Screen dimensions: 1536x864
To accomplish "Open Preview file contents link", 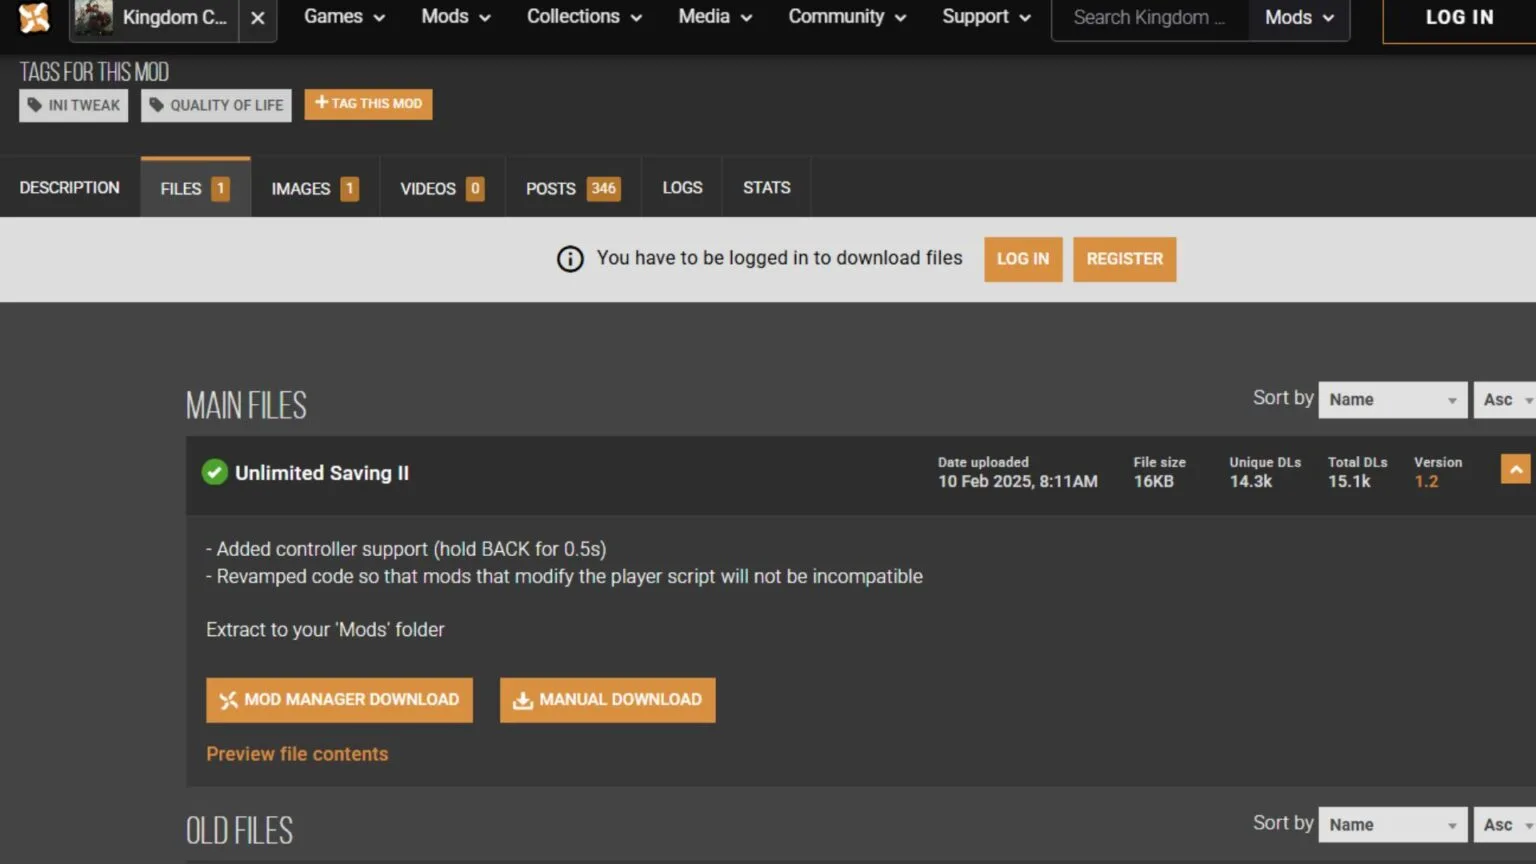I will pos(297,754).
